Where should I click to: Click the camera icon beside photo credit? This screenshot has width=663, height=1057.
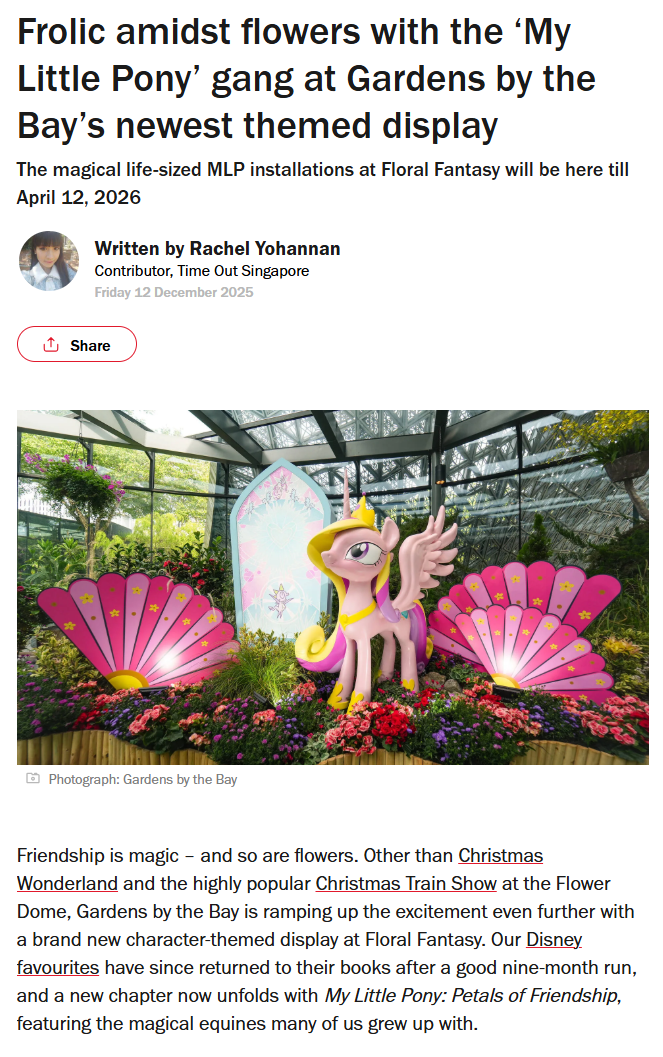[x=32, y=779]
